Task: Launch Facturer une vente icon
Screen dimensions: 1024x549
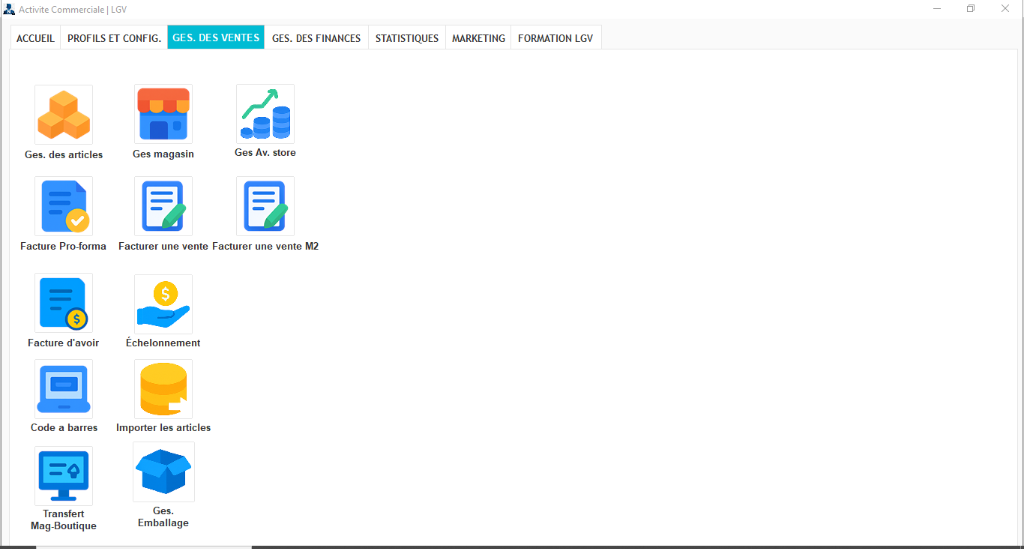Action: click(x=163, y=206)
